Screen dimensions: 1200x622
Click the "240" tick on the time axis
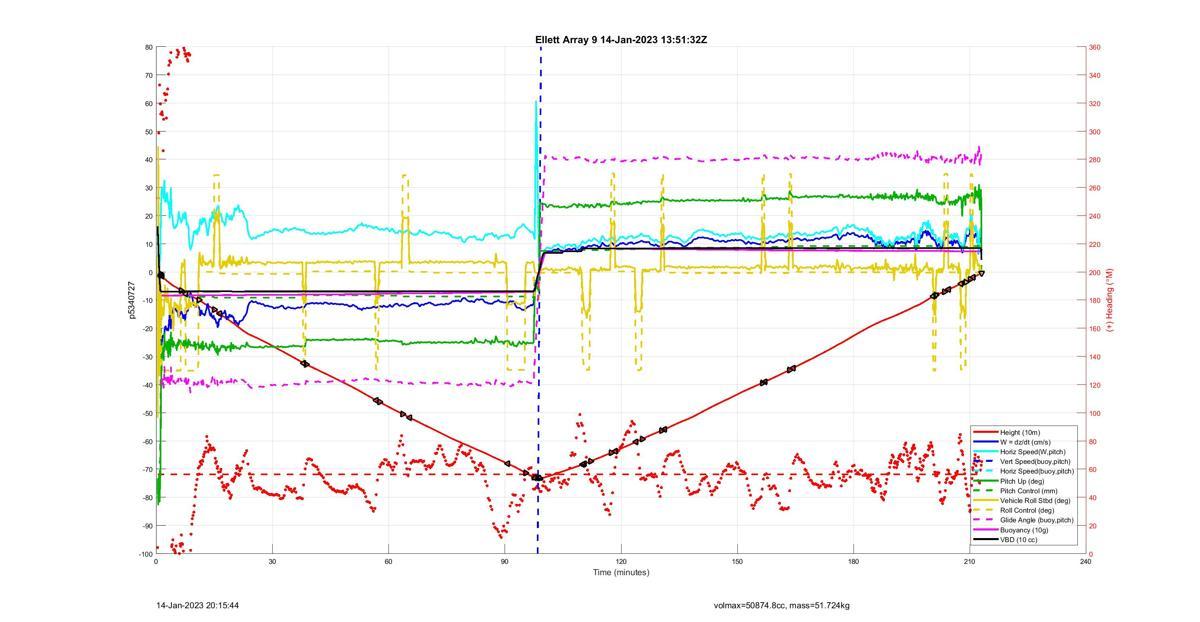(x=1086, y=562)
